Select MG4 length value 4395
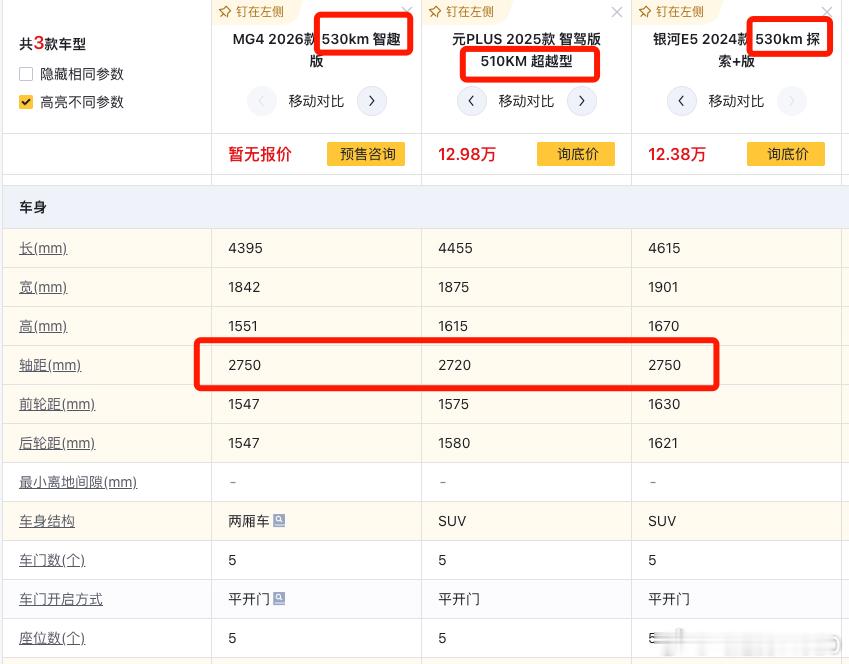This screenshot has width=849, height=664. pyautogui.click(x=245, y=249)
